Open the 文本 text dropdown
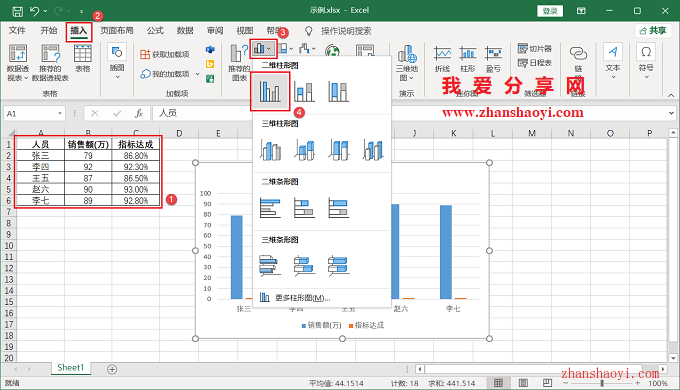The width and height of the screenshot is (680, 390). pyautogui.click(x=613, y=61)
